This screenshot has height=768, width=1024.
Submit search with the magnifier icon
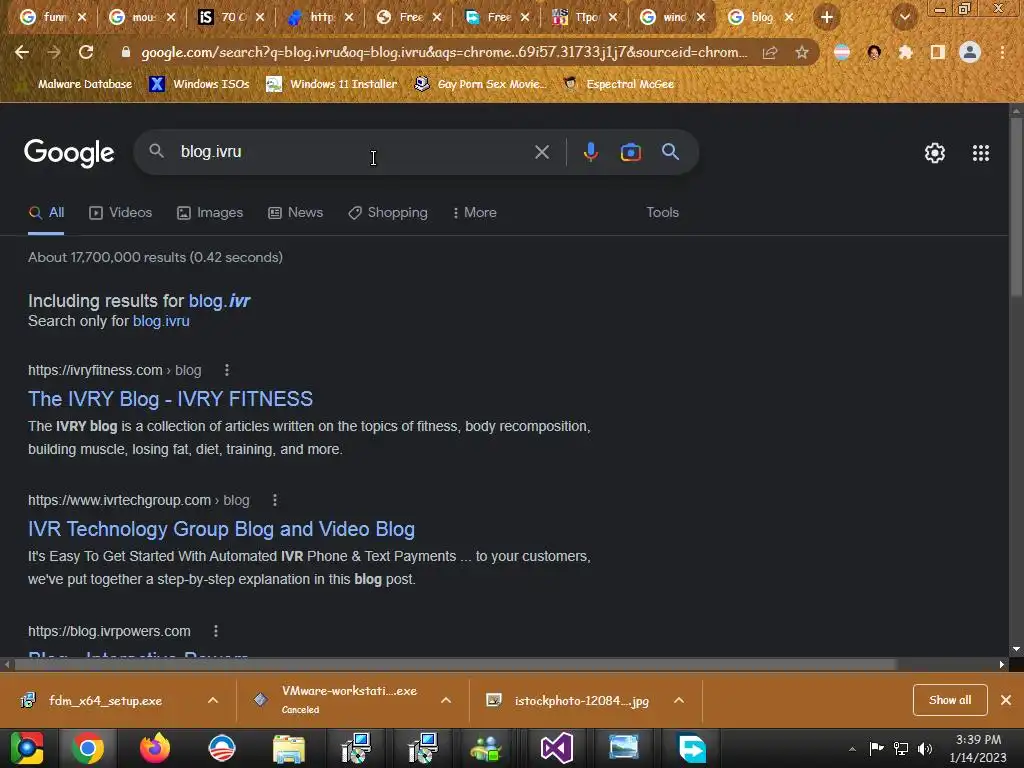tap(671, 152)
